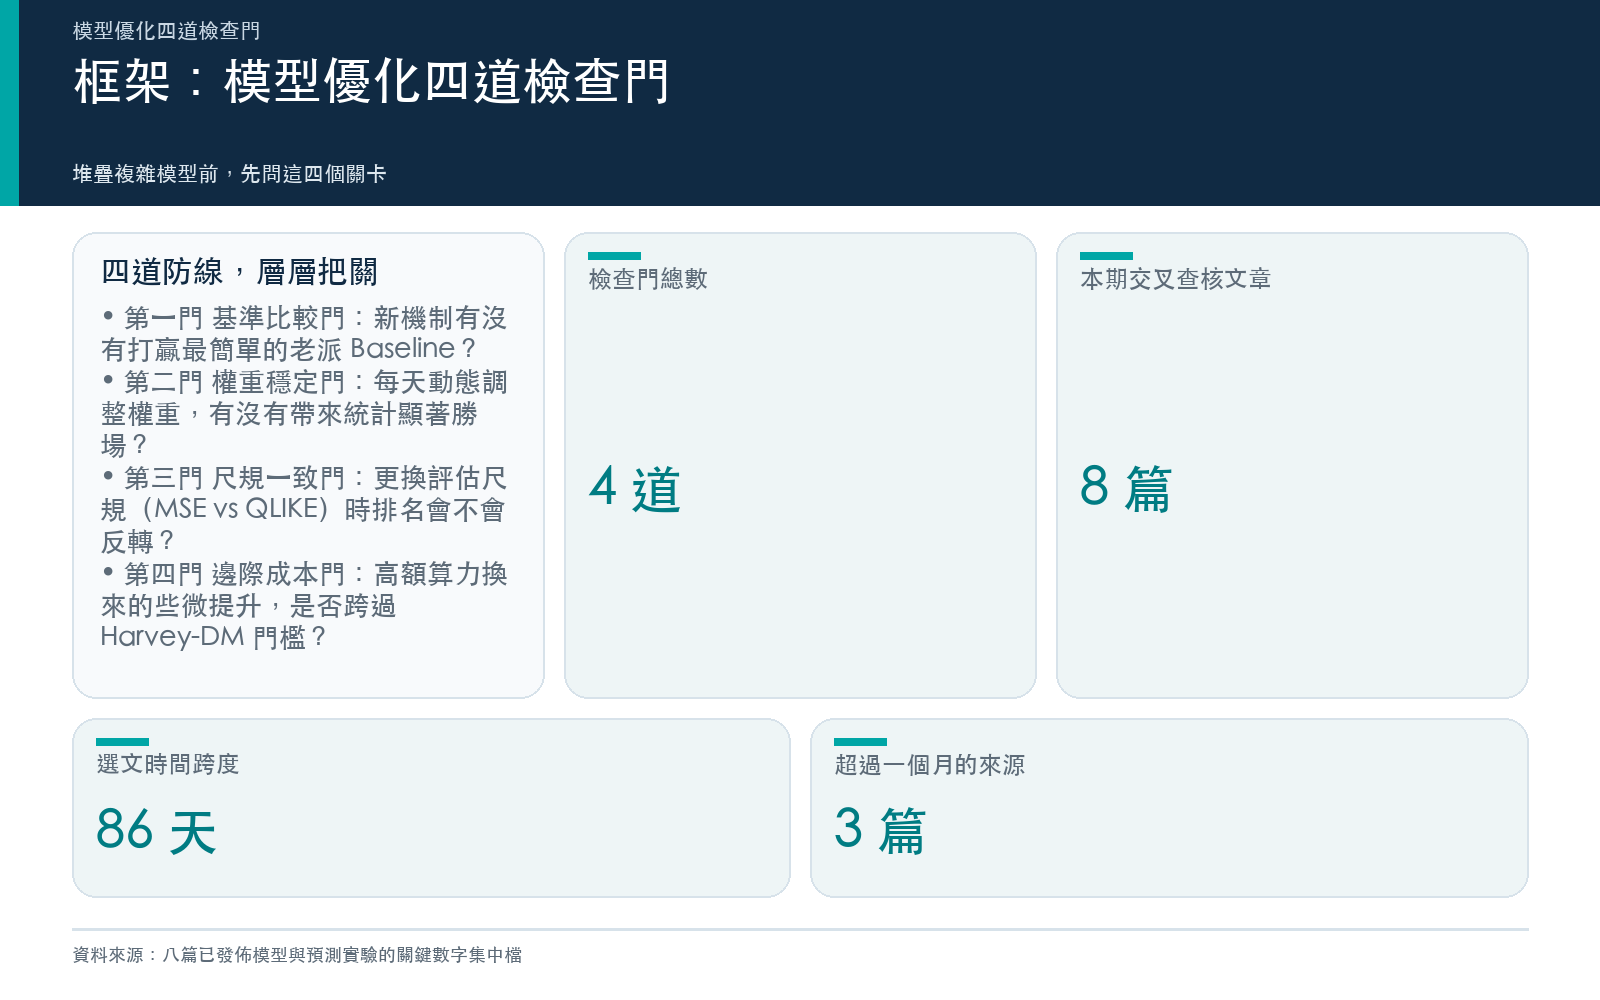
Task: Select the small header text 模型優化四道檢查門
Action: pos(166,31)
